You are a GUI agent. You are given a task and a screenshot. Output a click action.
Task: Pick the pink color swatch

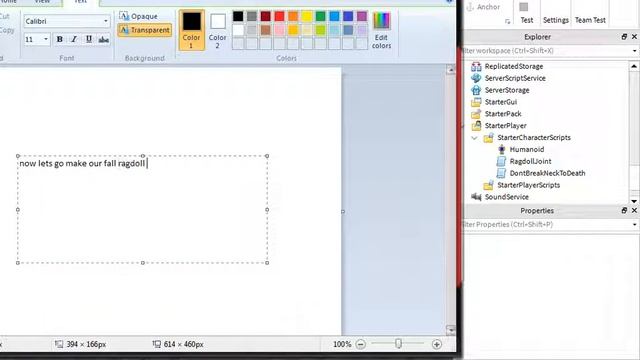(x=279, y=30)
